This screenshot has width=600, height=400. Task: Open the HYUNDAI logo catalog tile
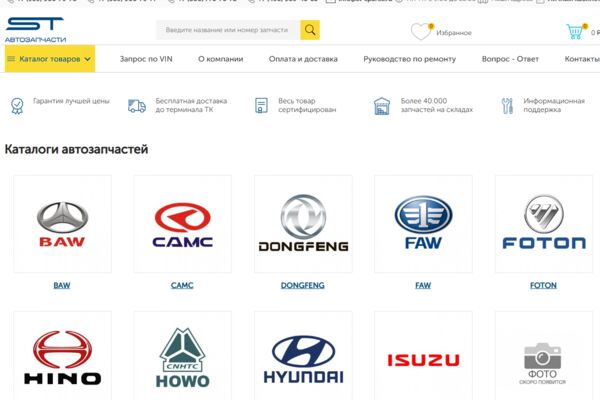click(x=303, y=356)
